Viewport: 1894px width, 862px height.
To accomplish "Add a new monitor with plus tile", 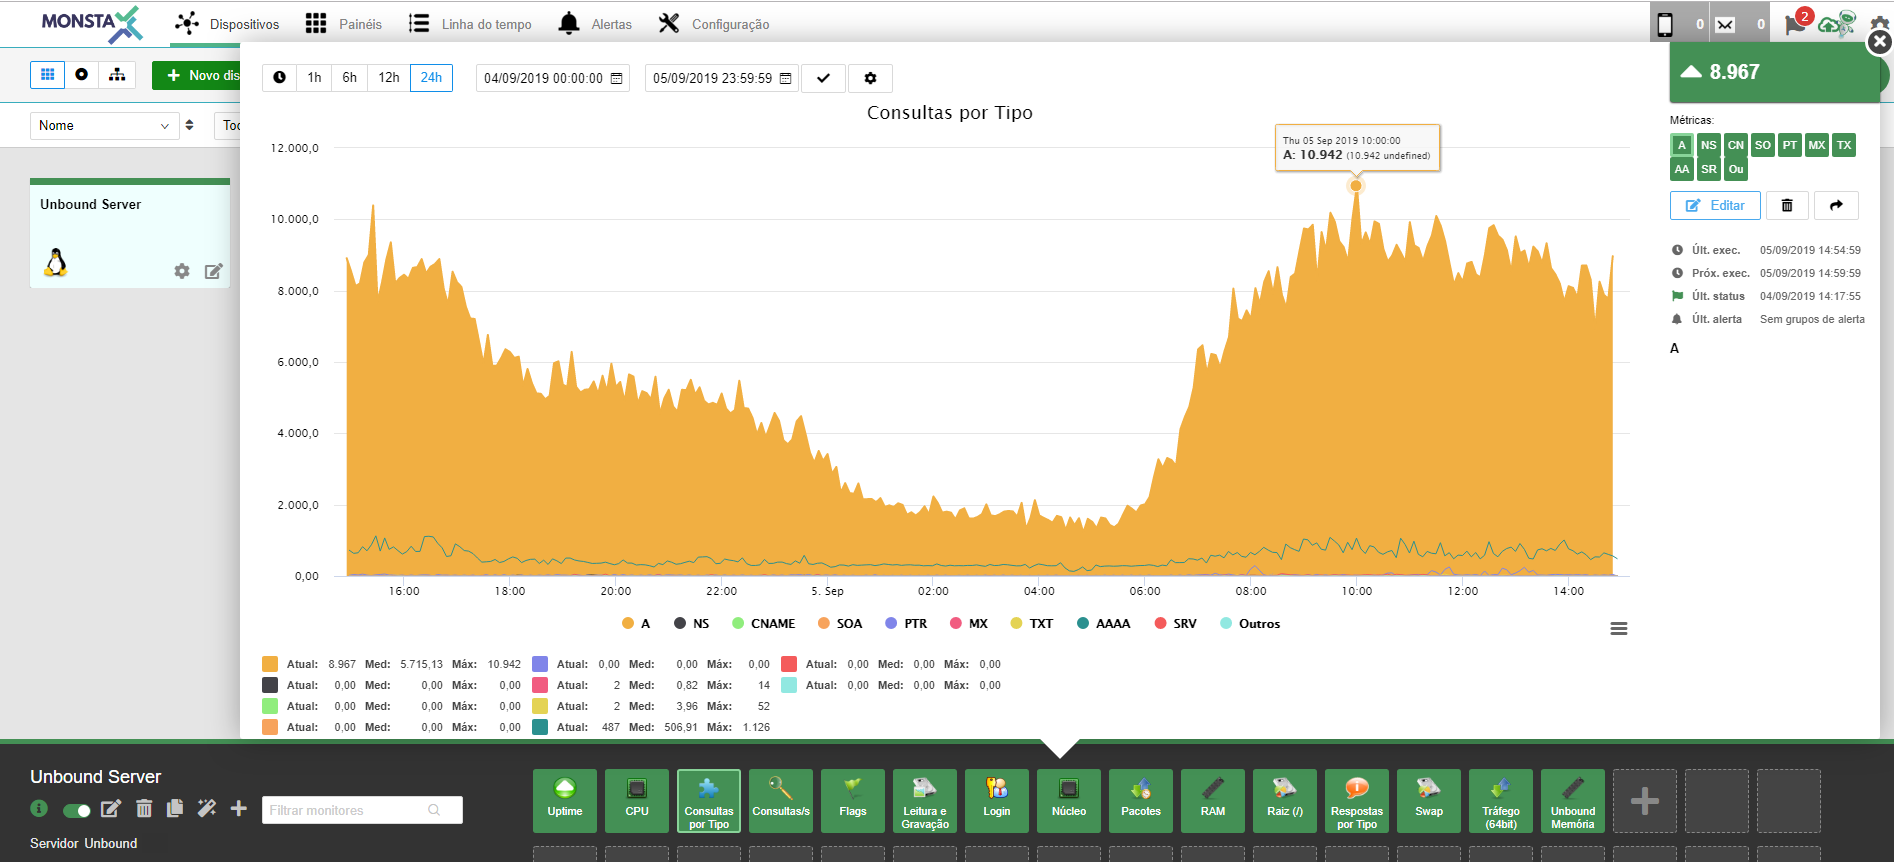I will pyautogui.click(x=1645, y=801).
